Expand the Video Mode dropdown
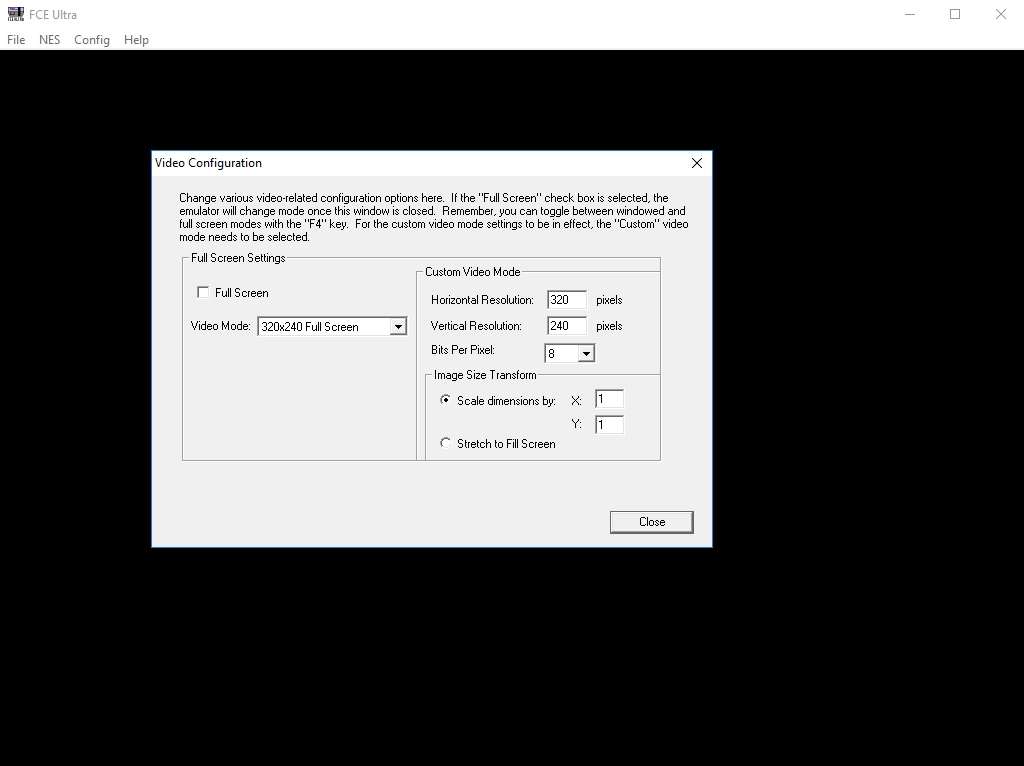This screenshot has height=766, width=1024. (398, 327)
